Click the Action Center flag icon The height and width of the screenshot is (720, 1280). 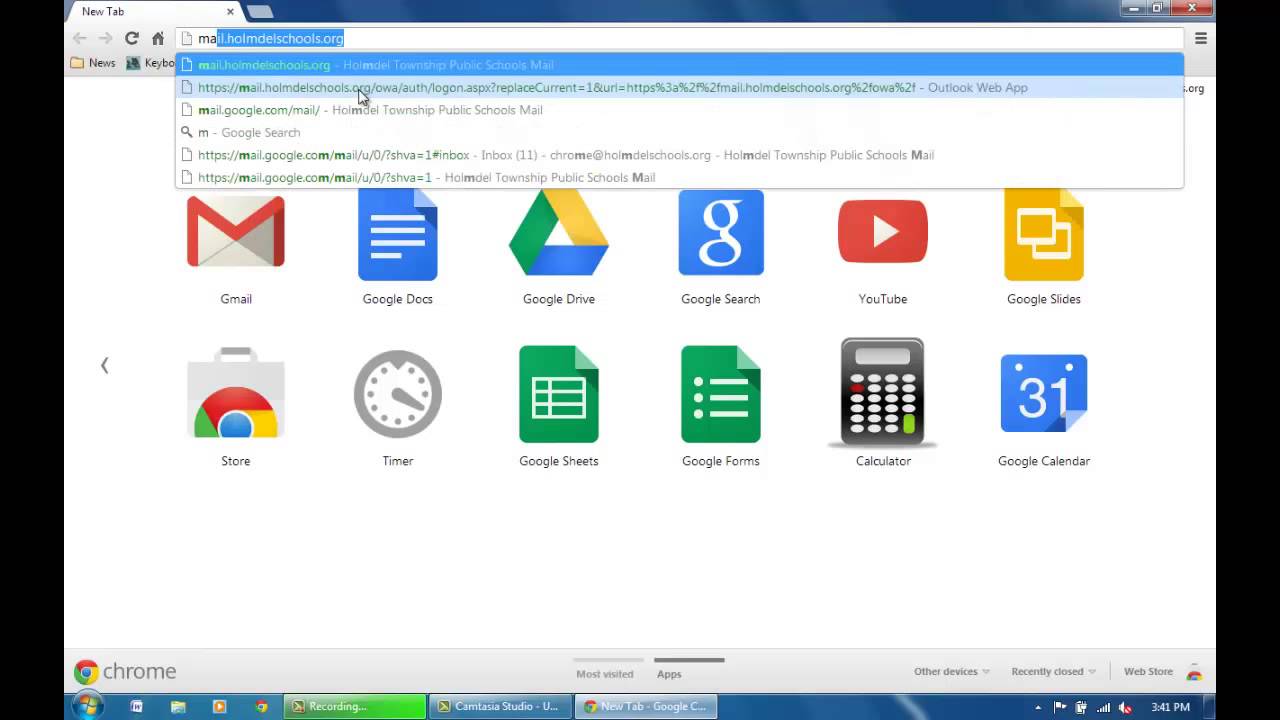[x=1060, y=707]
